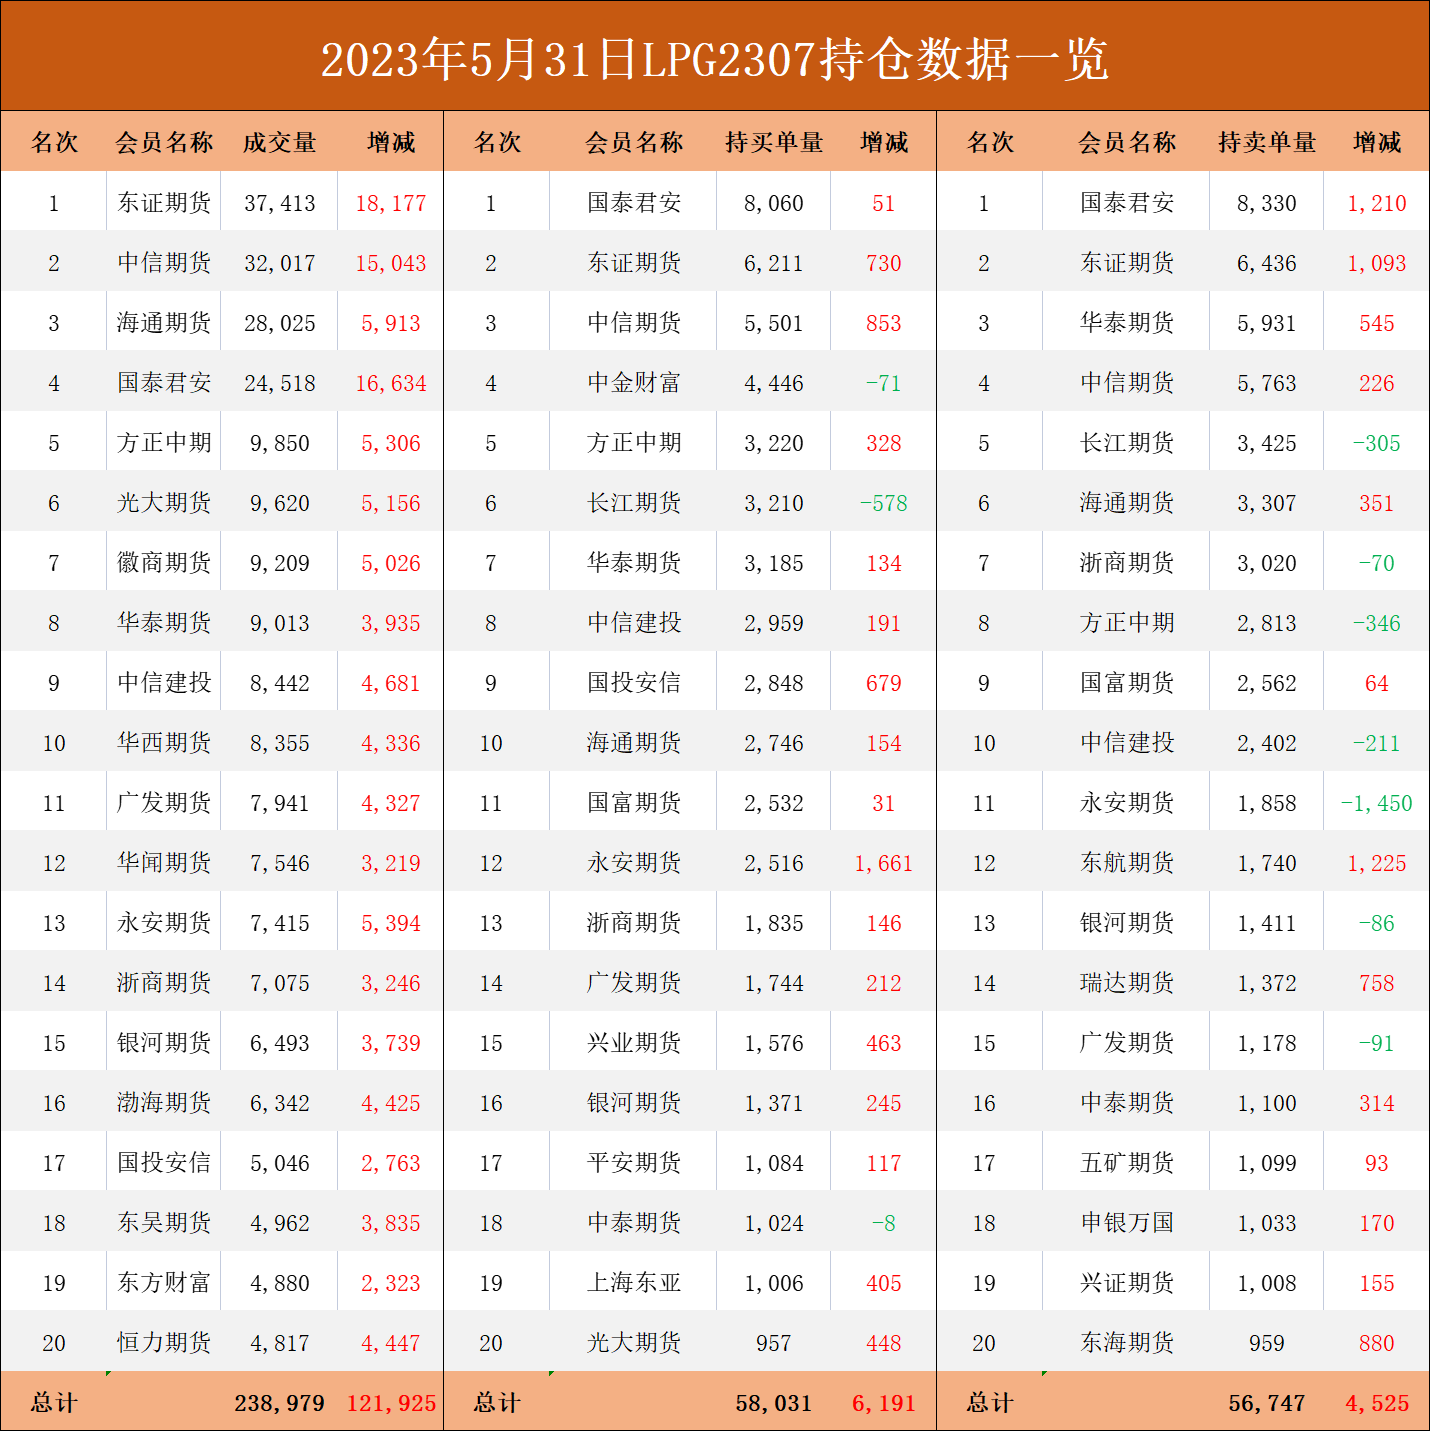The height and width of the screenshot is (1431, 1431).
Task: Select the 成交量 column header
Action: 279,142
